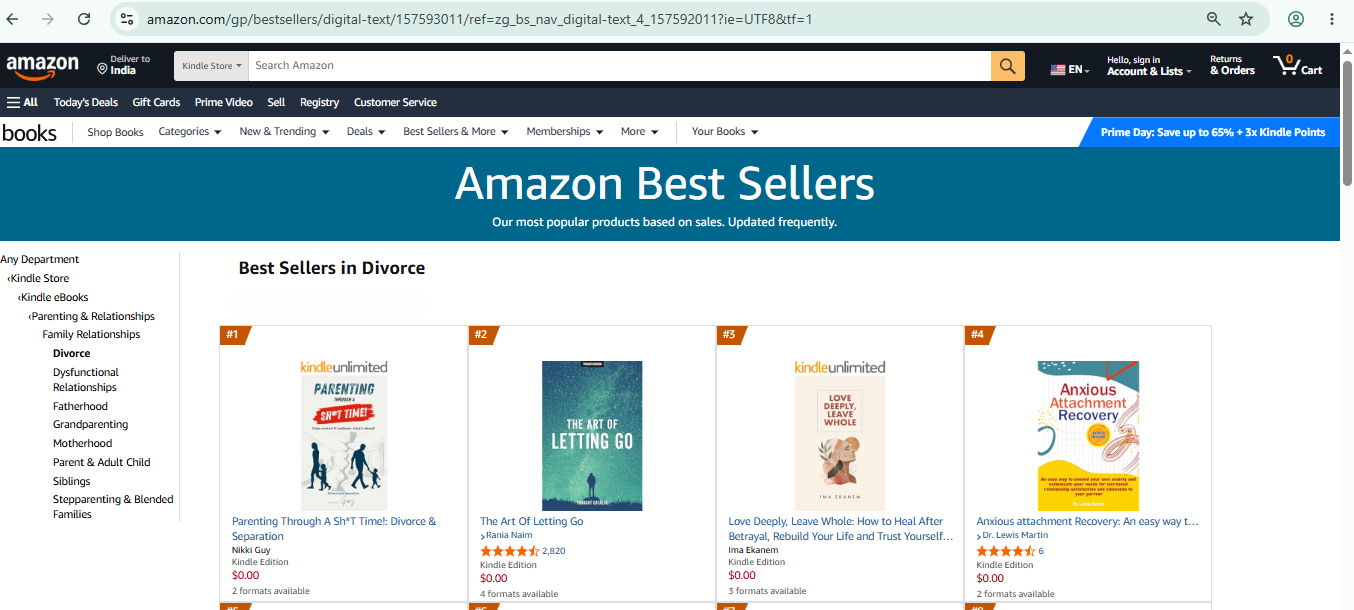Viewport: 1354px width, 610px height.
Task: Open the Chrome profile icon
Action: coord(1296,19)
